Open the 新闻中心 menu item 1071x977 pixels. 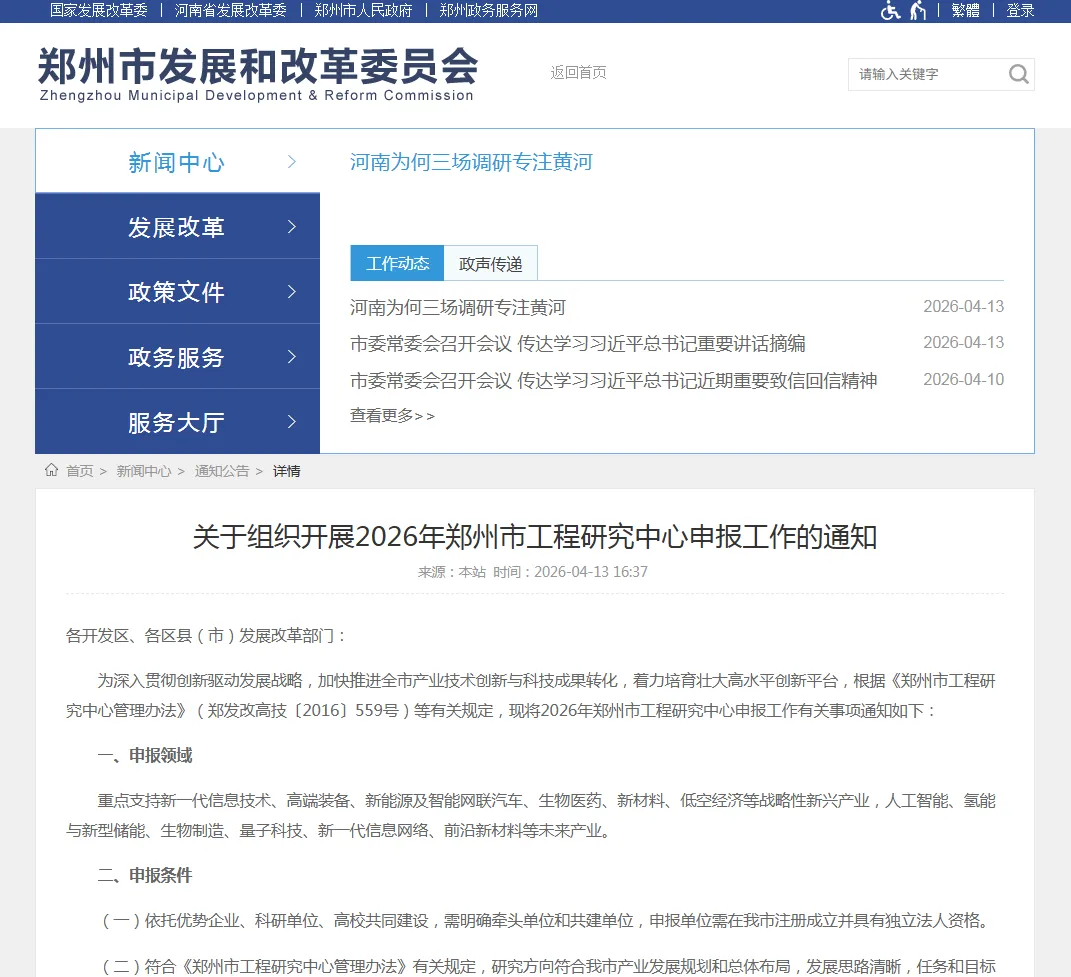[x=178, y=161]
